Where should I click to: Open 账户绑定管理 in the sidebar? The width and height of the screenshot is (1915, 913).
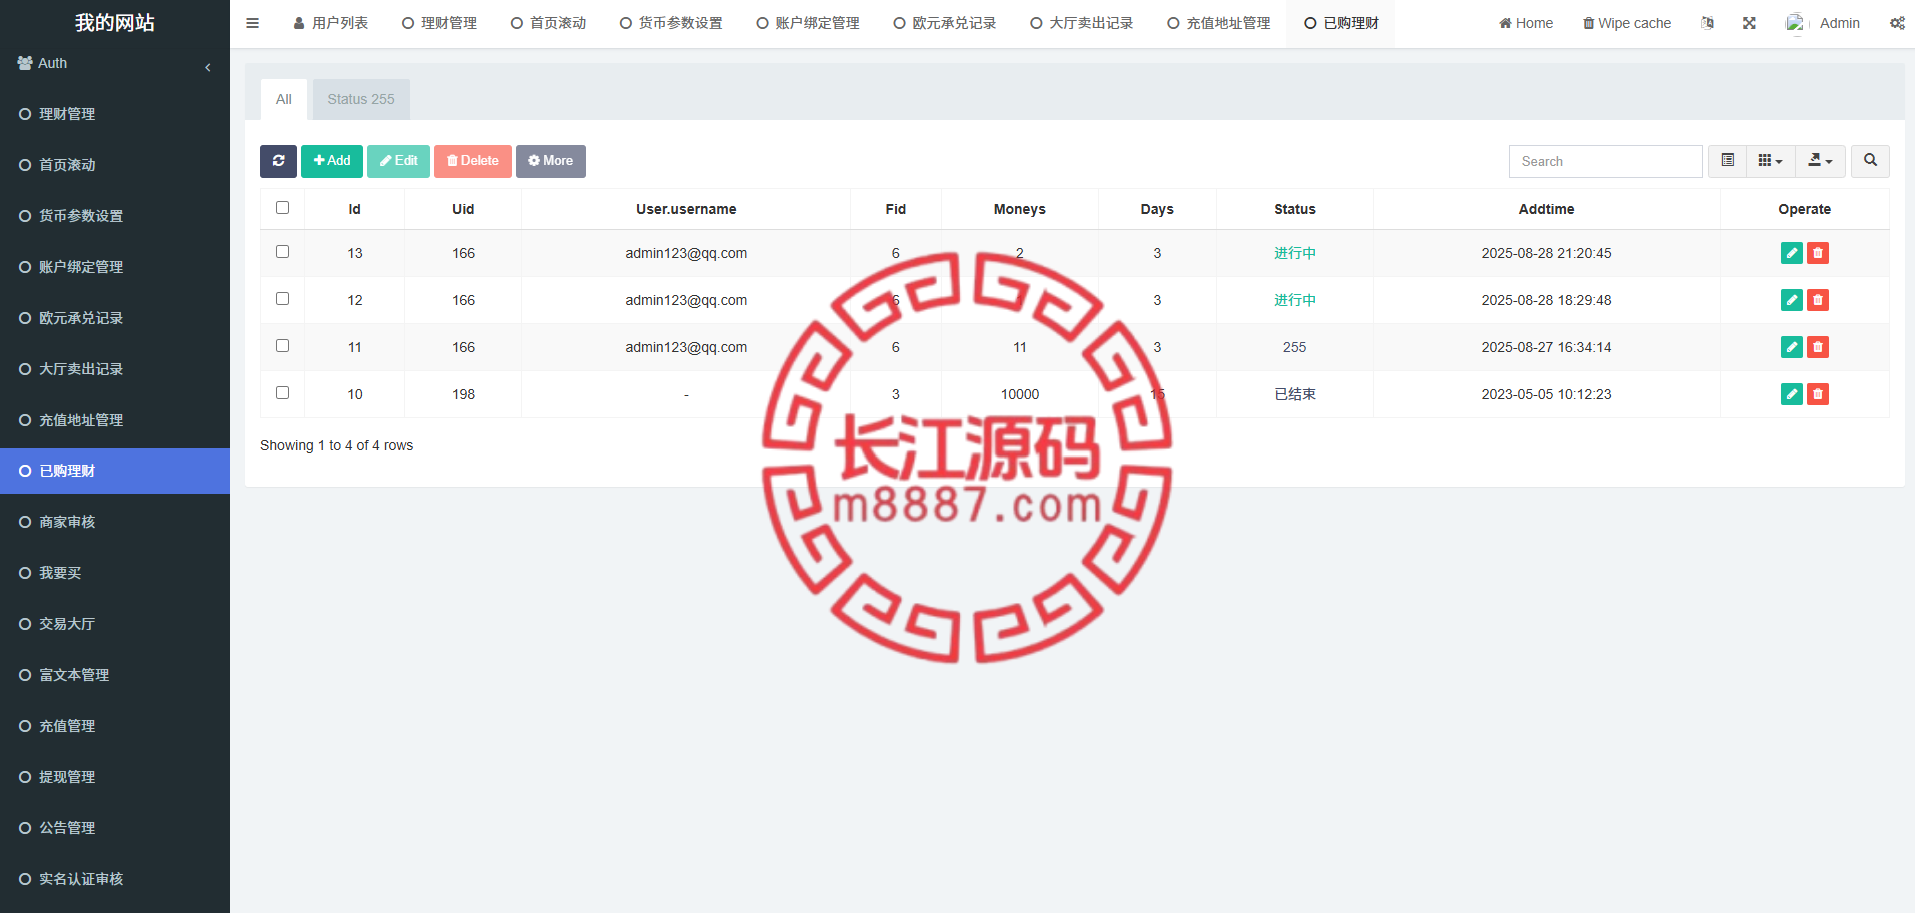click(x=115, y=267)
